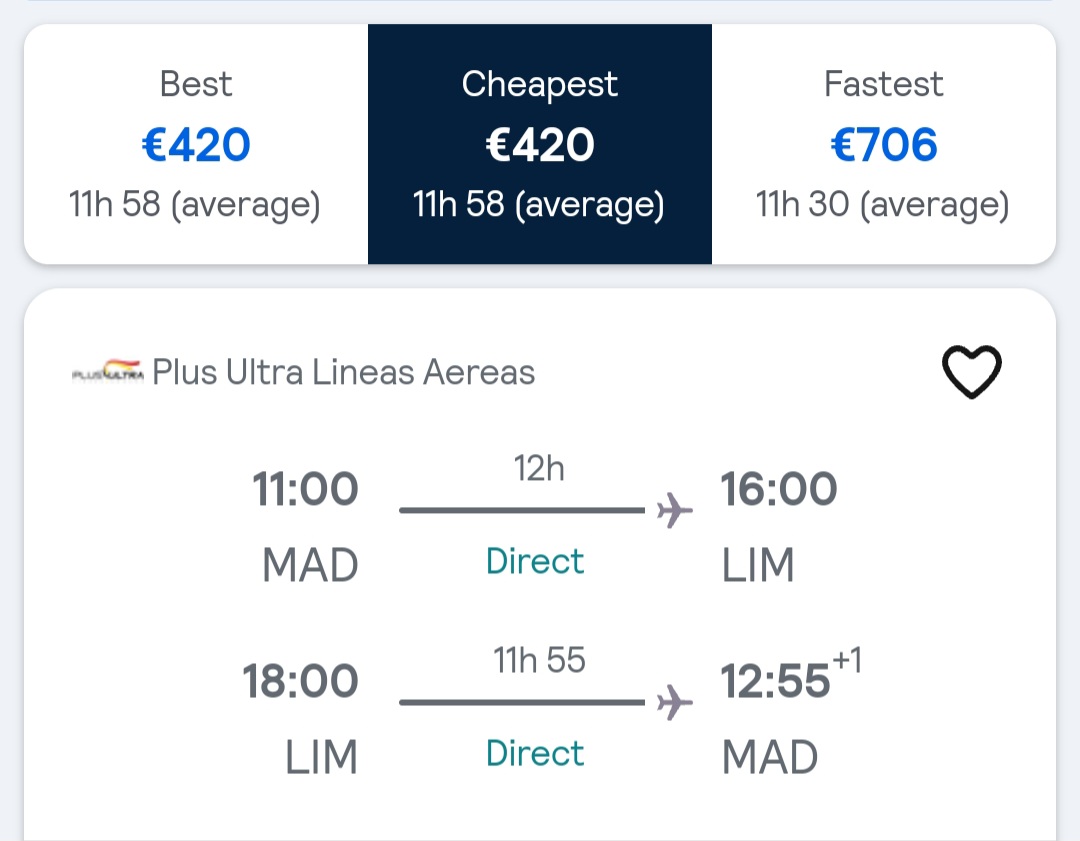This screenshot has height=841, width=1080.
Task: Select the 16:00 LIM arrival time
Action: pos(778,489)
